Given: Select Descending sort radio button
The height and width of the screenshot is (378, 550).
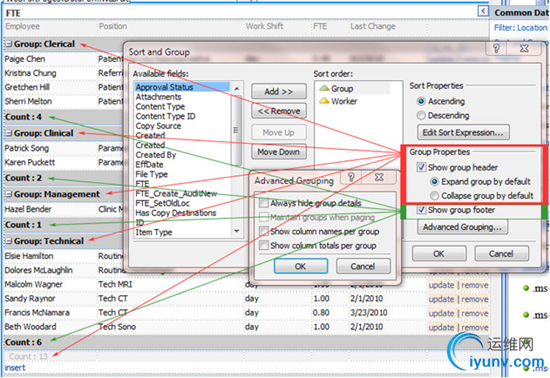Looking at the screenshot, I should (x=421, y=115).
